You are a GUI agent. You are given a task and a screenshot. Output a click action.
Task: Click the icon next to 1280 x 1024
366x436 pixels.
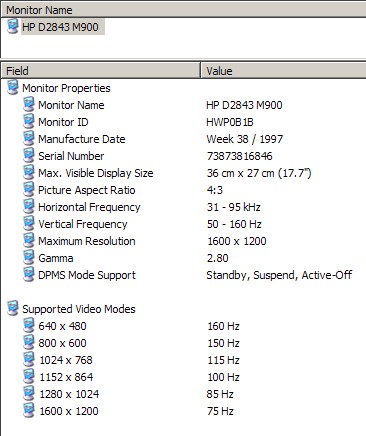[x=29, y=393]
